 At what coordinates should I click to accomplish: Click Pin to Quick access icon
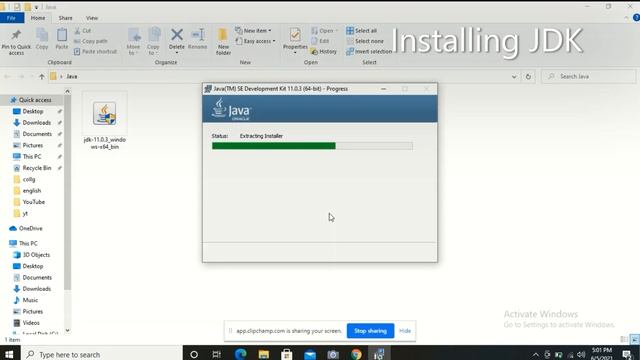[16, 35]
